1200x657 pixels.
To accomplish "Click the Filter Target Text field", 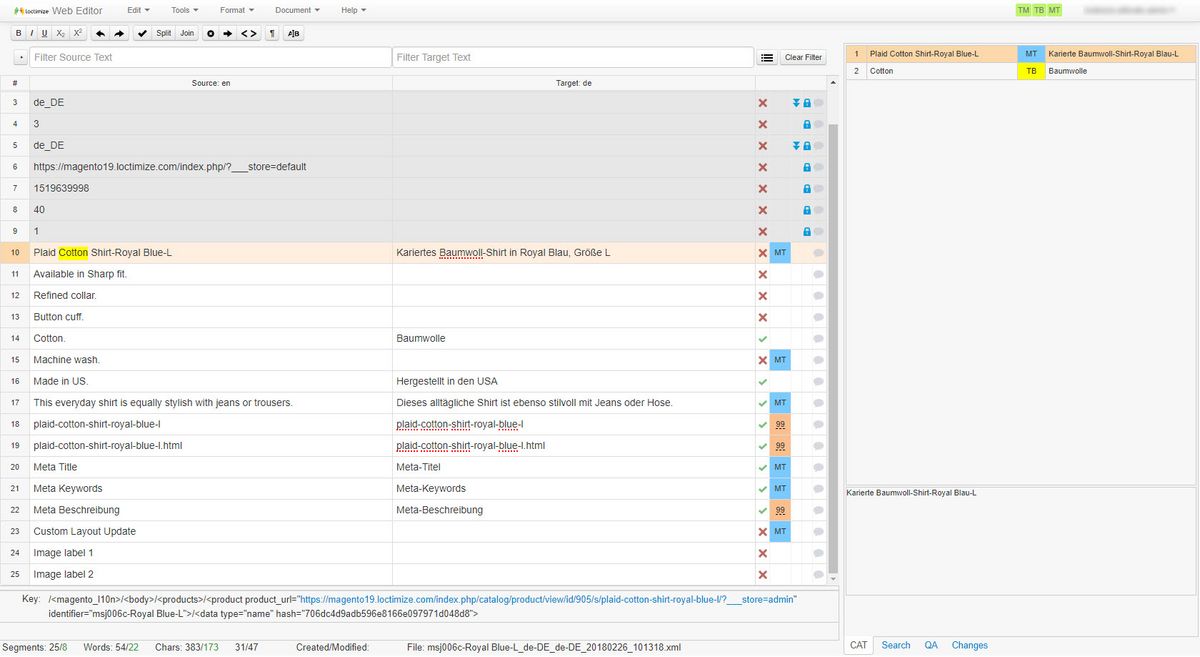I will pos(573,57).
